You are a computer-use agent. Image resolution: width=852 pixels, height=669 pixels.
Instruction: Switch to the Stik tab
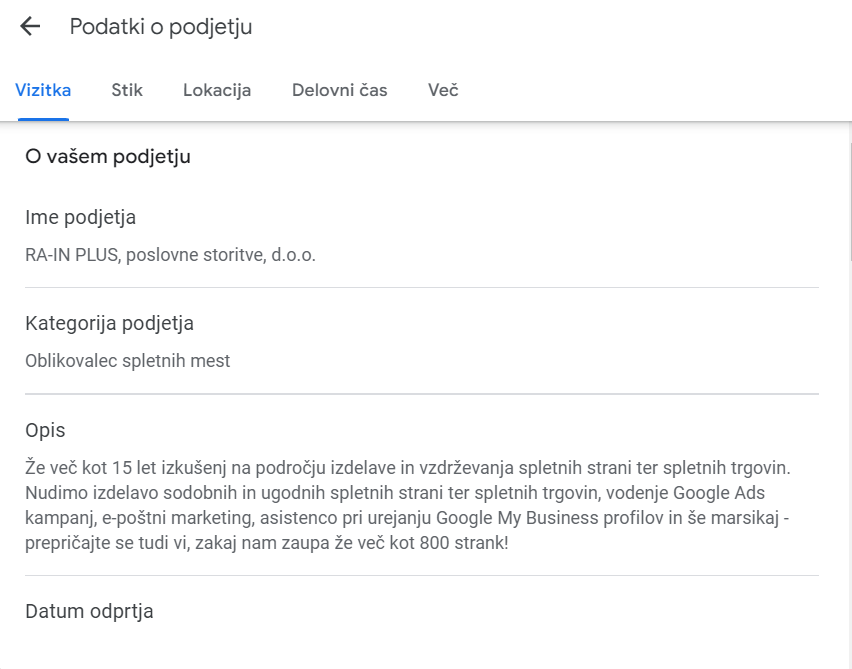[x=127, y=91]
